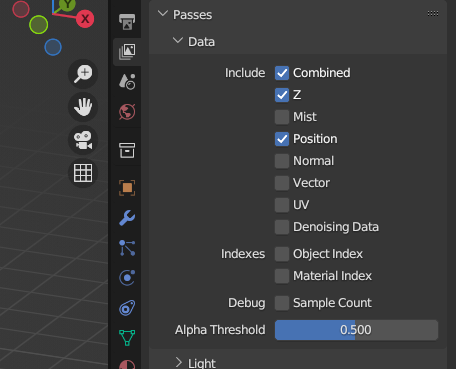Enable the Material Index checkbox
The height and width of the screenshot is (369, 456).
(x=282, y=276)
